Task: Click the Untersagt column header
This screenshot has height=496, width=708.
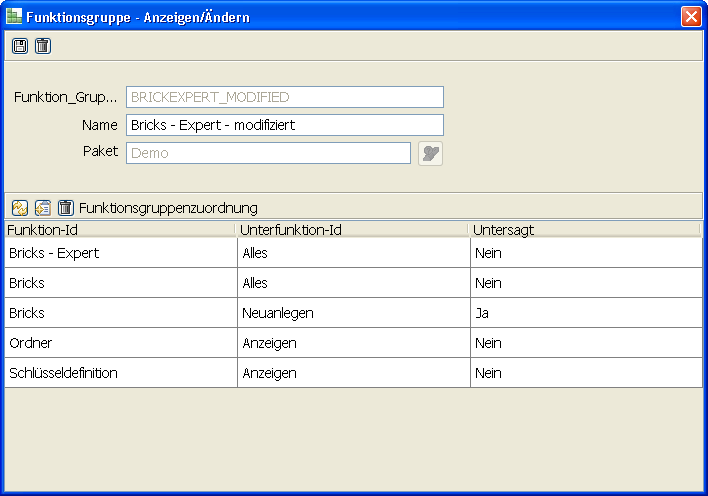Action: tap(584, 230)
